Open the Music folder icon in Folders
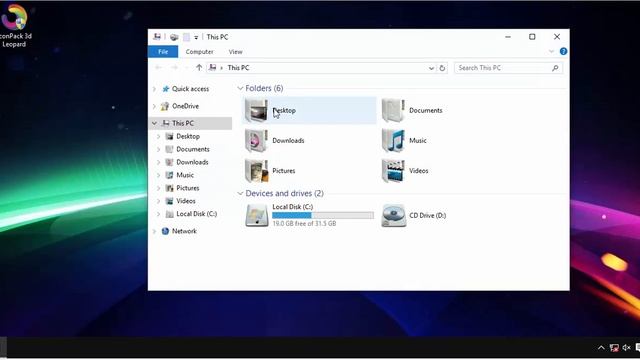 (x=393, y=140)
